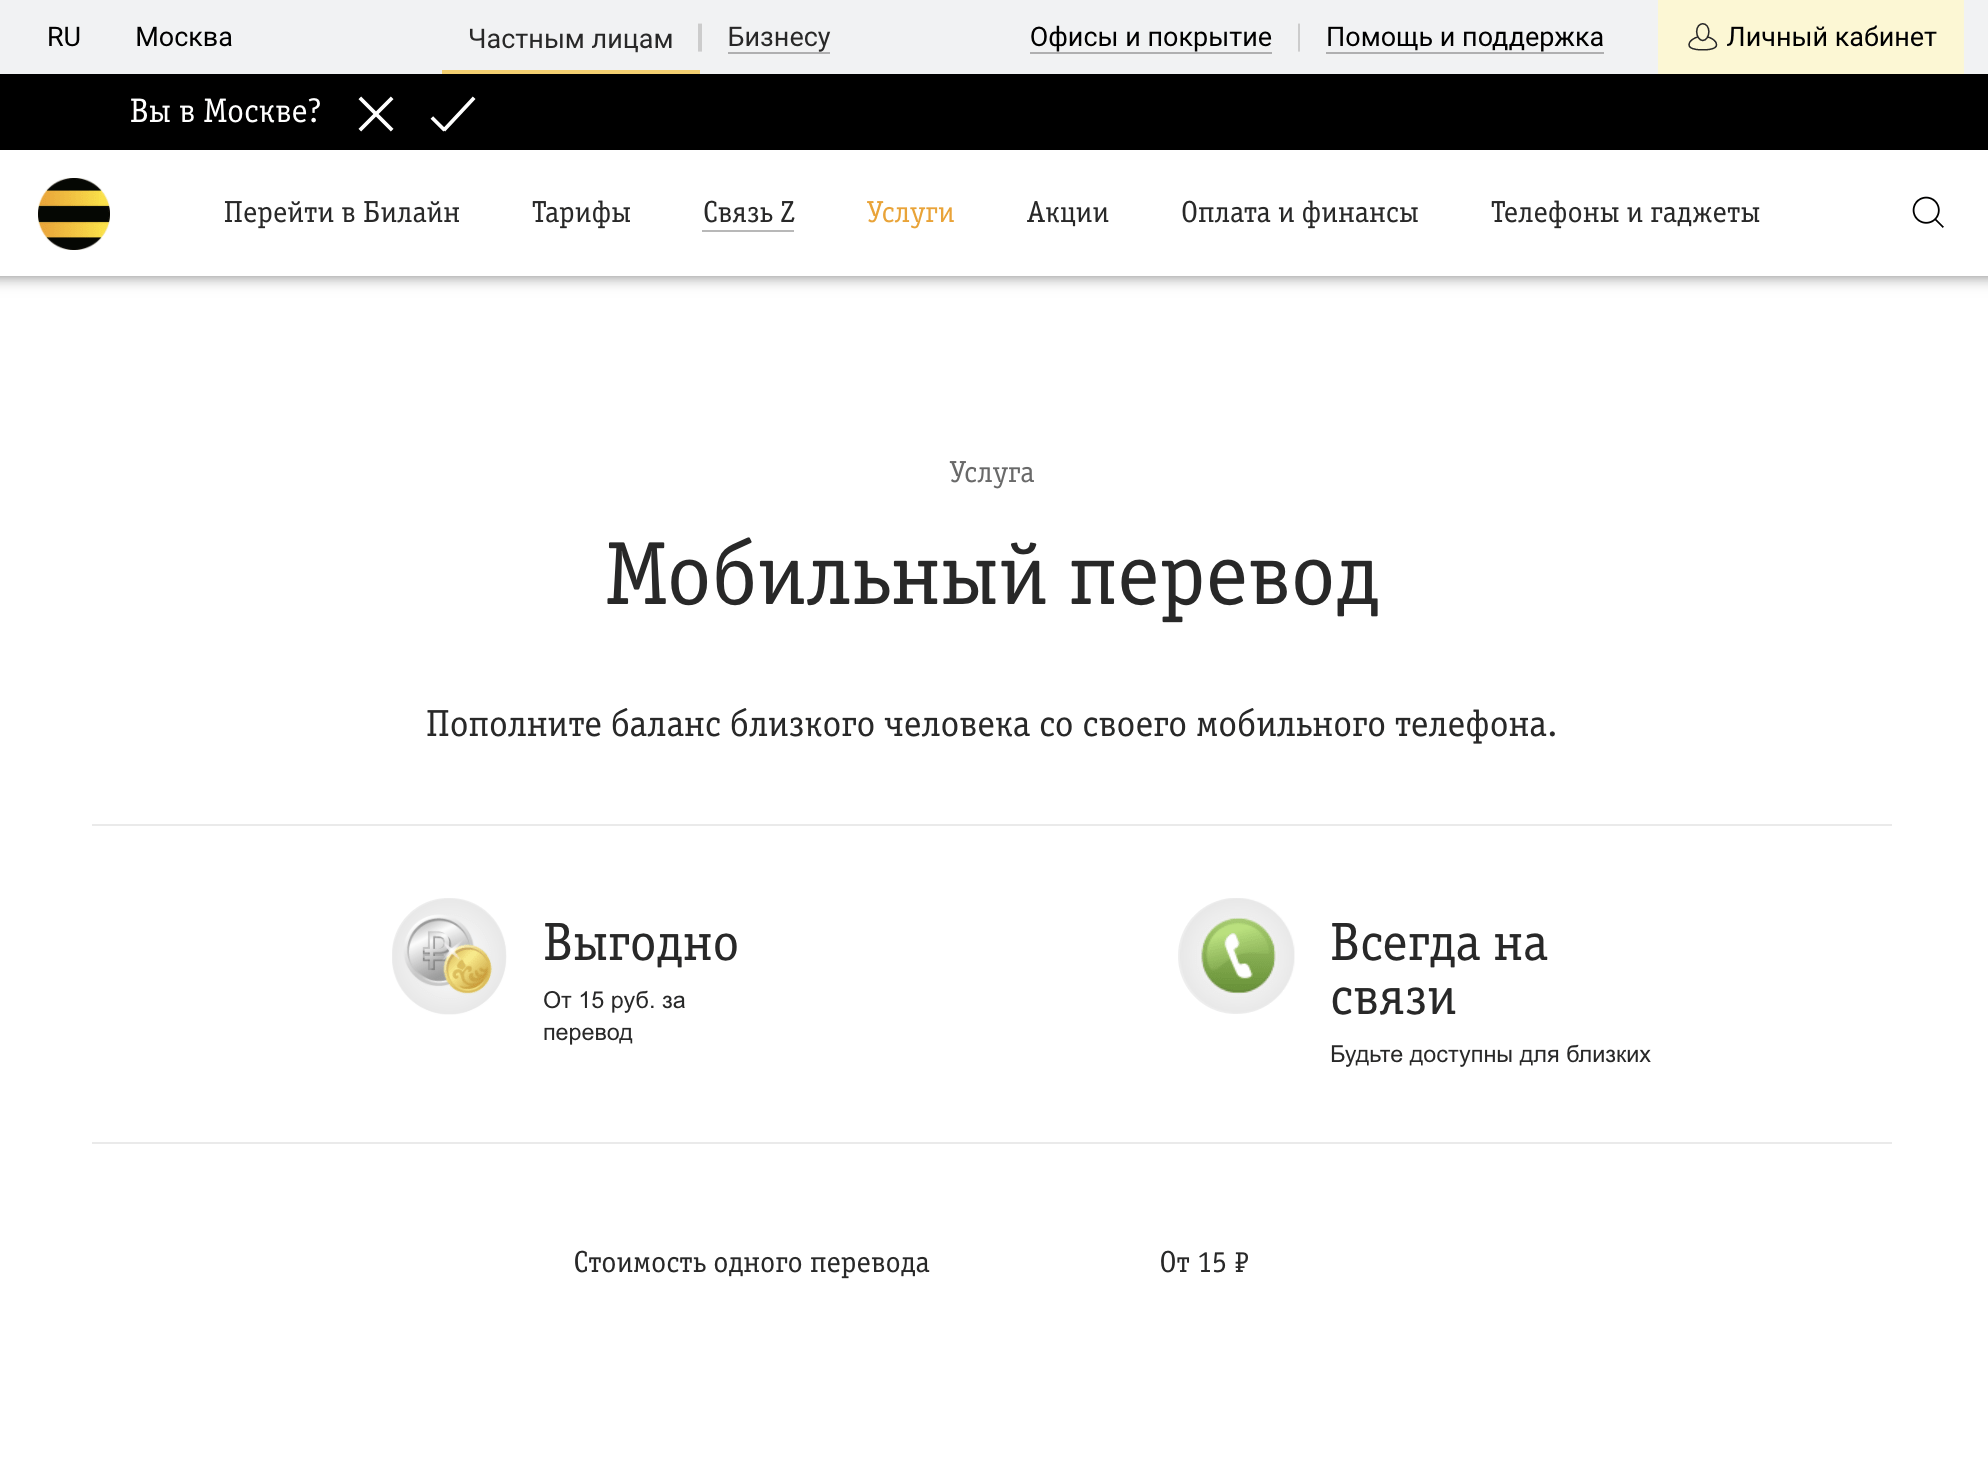Select the RU language indicator

click(64, 37)
